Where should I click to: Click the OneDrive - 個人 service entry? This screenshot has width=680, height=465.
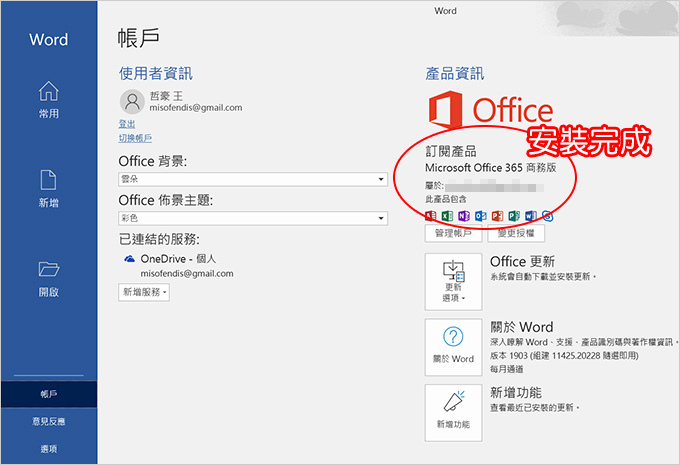click(178, 259)
